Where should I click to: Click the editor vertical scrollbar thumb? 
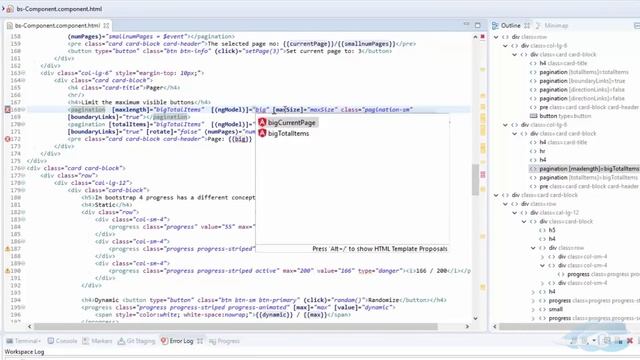[476, 180]
